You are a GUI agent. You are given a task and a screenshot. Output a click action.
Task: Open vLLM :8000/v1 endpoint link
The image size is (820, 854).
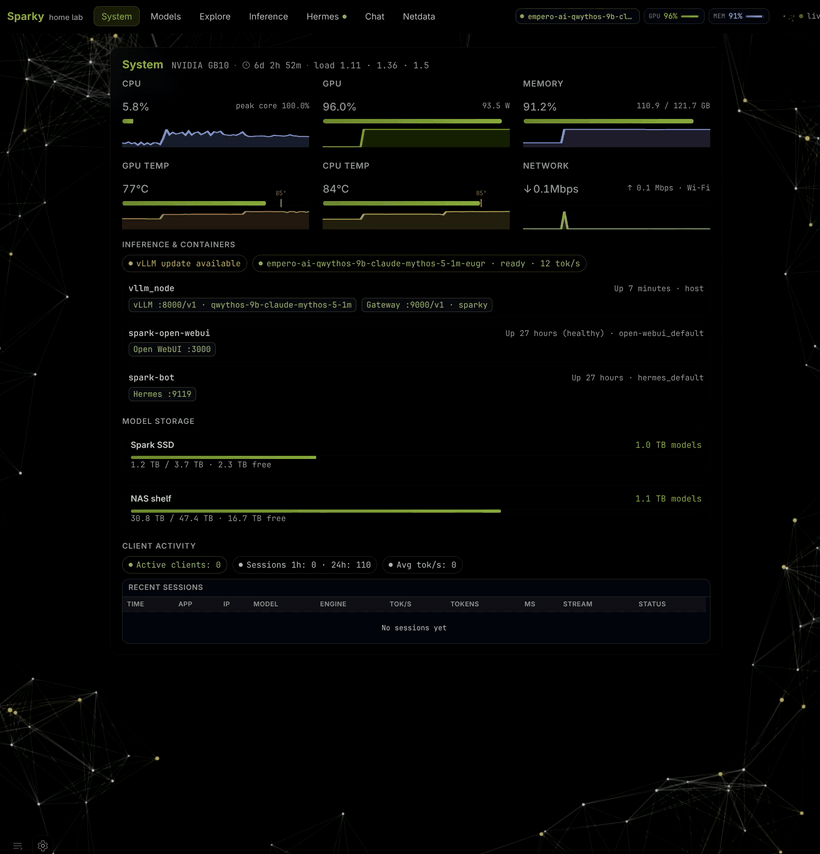click(x=242, y=305)
